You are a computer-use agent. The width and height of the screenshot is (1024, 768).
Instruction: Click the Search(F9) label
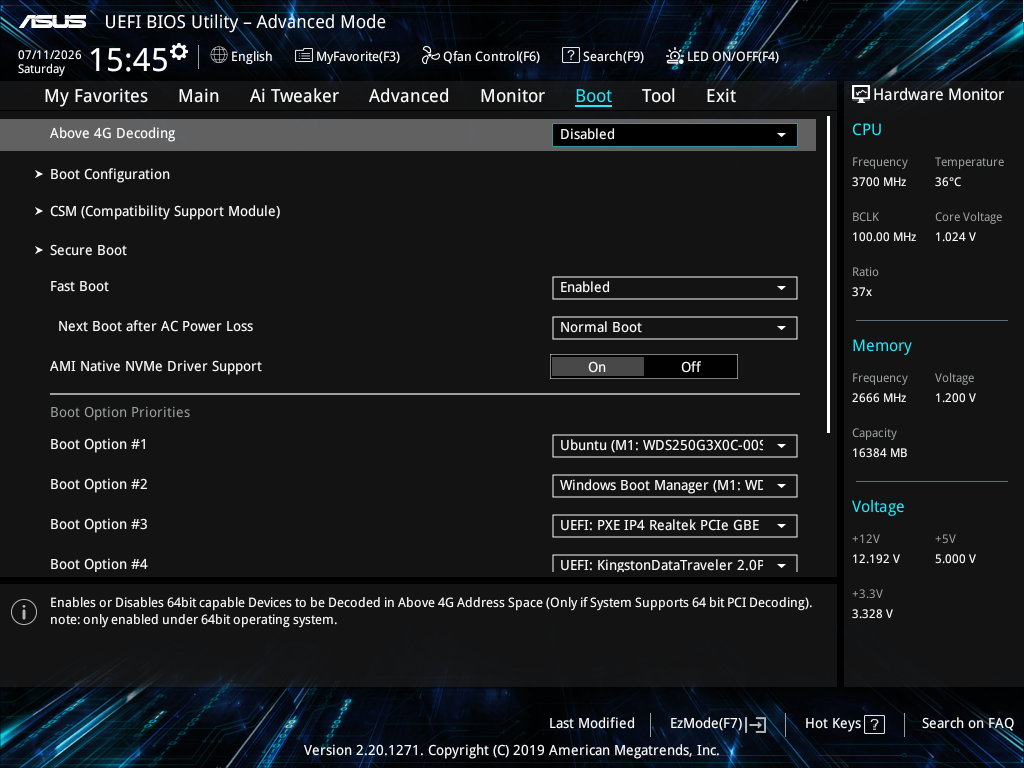pos(613,57)
